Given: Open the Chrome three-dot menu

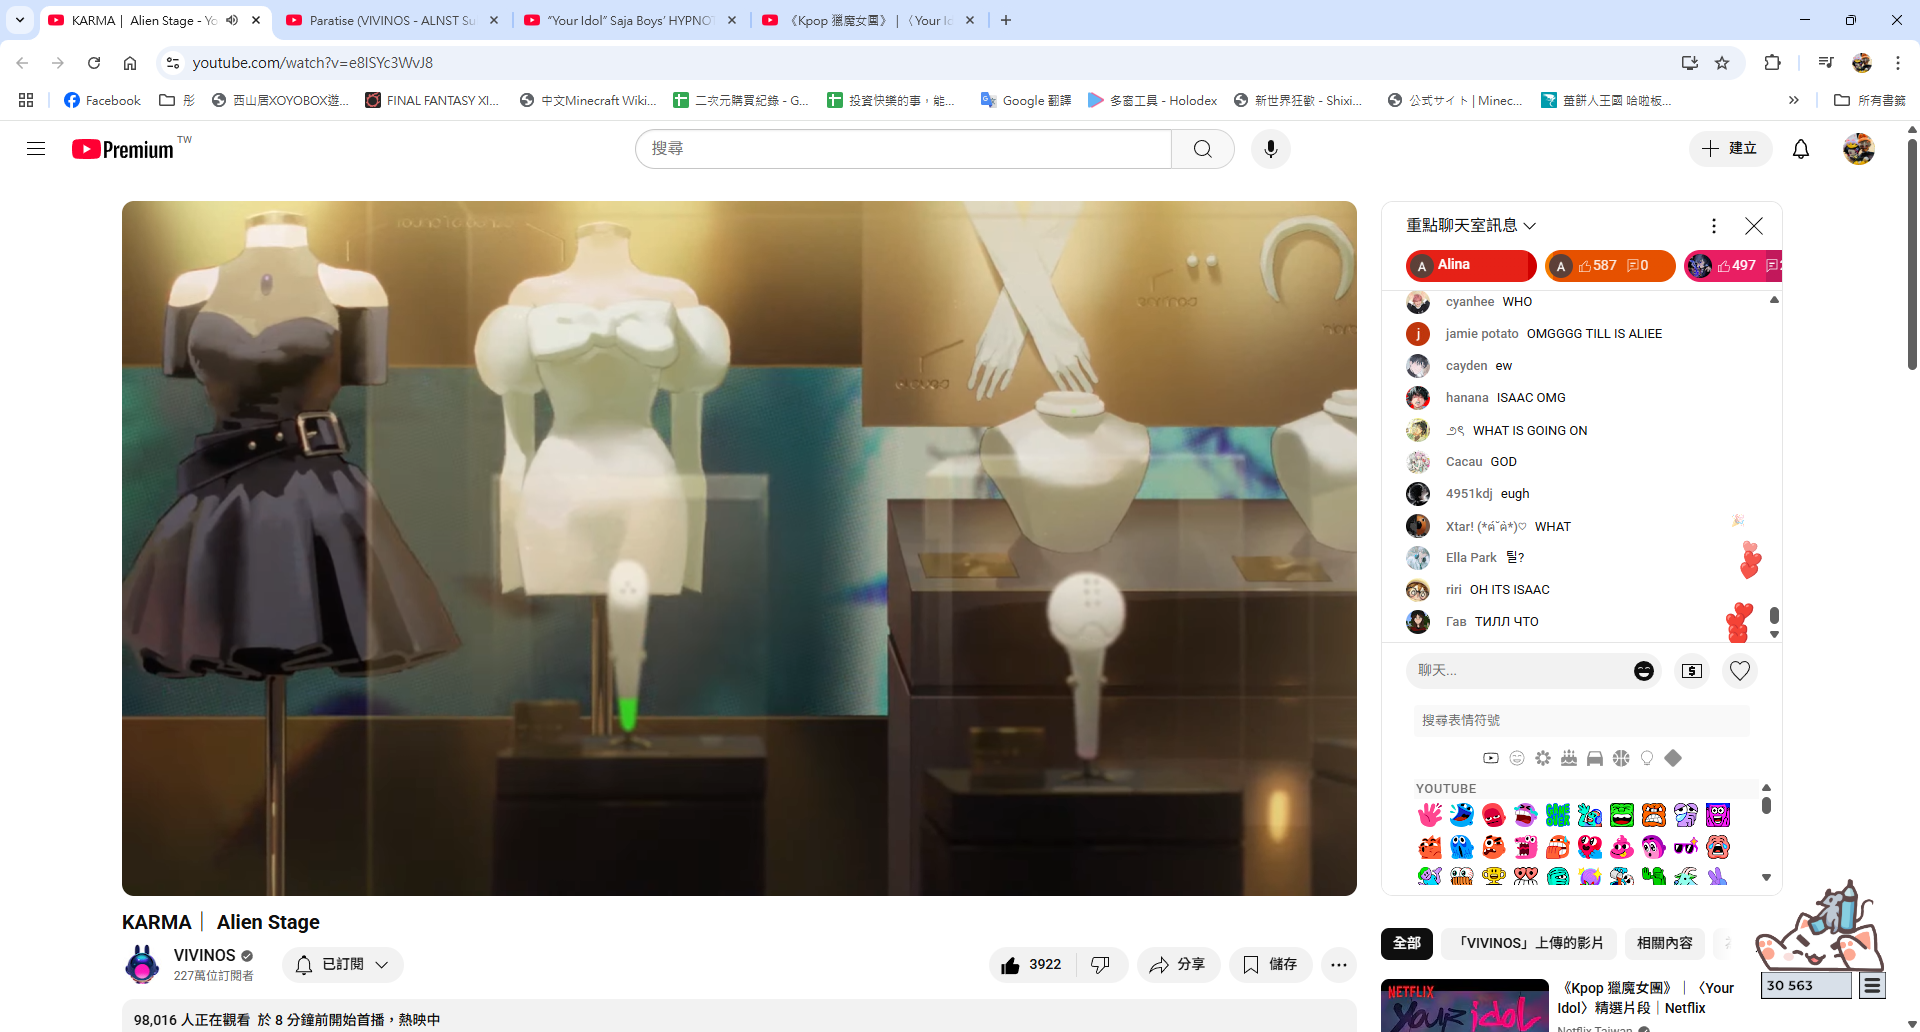Looking at the screenshot, I should [1897, 62].
